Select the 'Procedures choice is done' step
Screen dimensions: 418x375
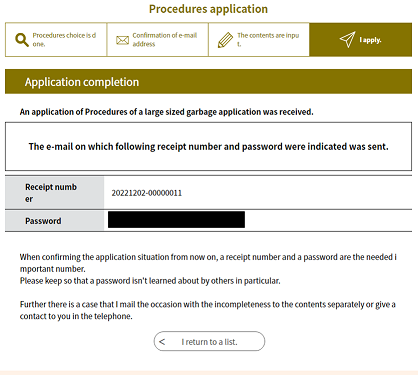tap(56, 40)
